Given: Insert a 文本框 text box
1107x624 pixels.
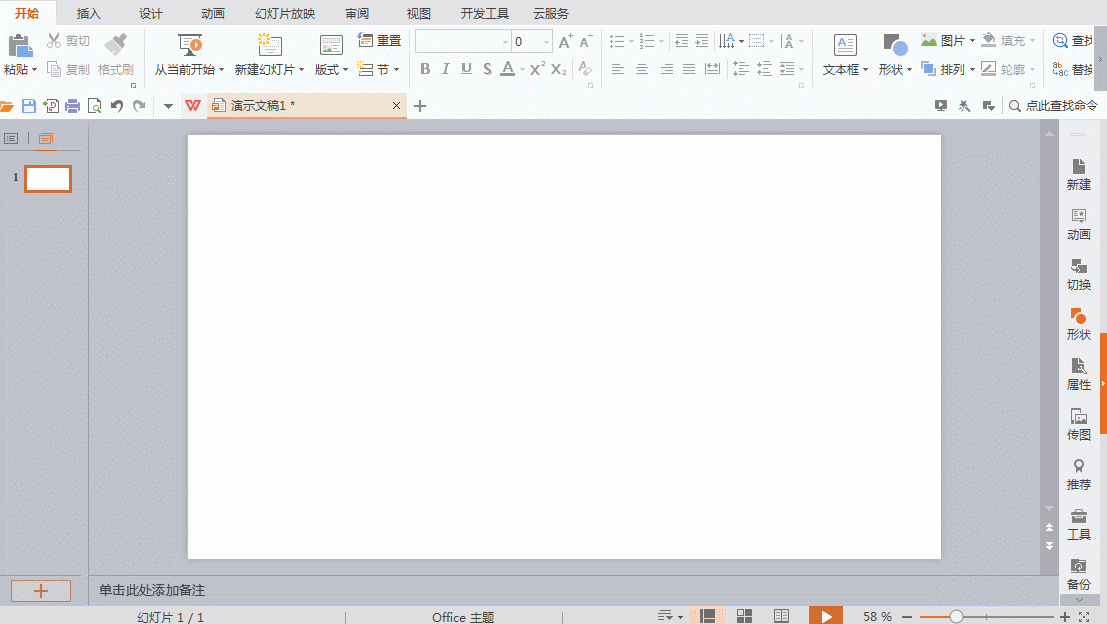Looking at the screenshot, I should pos(845,45).
